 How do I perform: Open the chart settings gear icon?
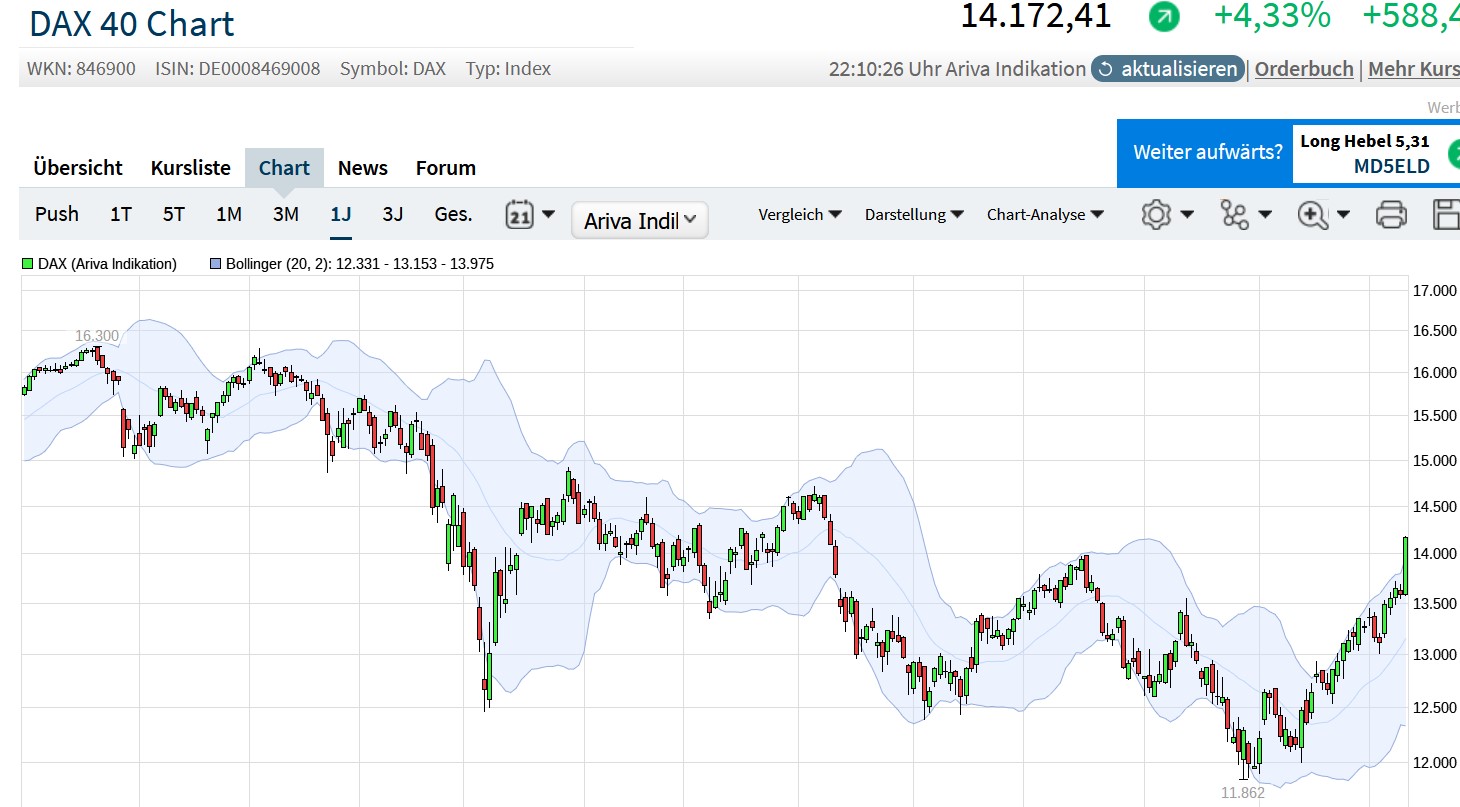tap(1156, 214)
